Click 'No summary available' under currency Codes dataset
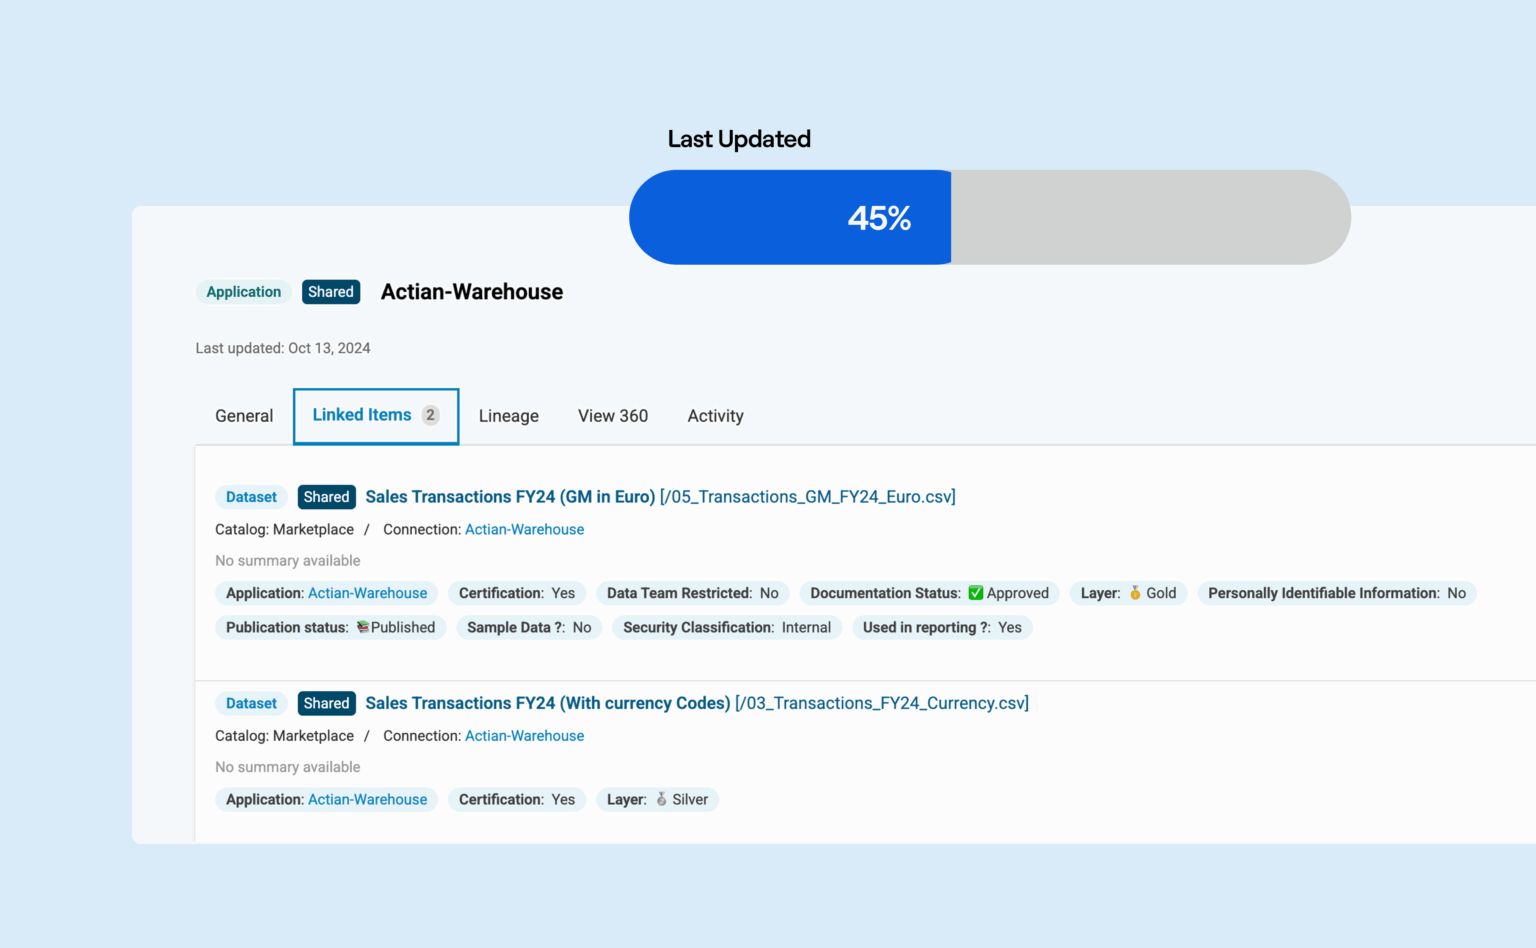1536x948 pixels. [287, 766]
